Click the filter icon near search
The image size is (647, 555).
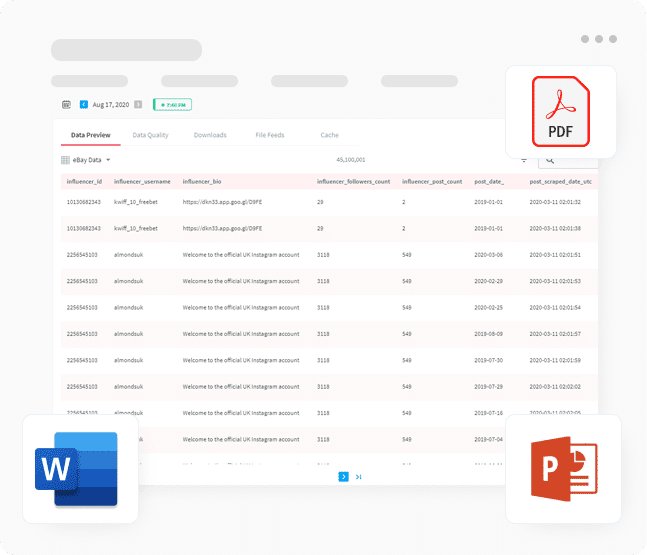pos(524,160)
